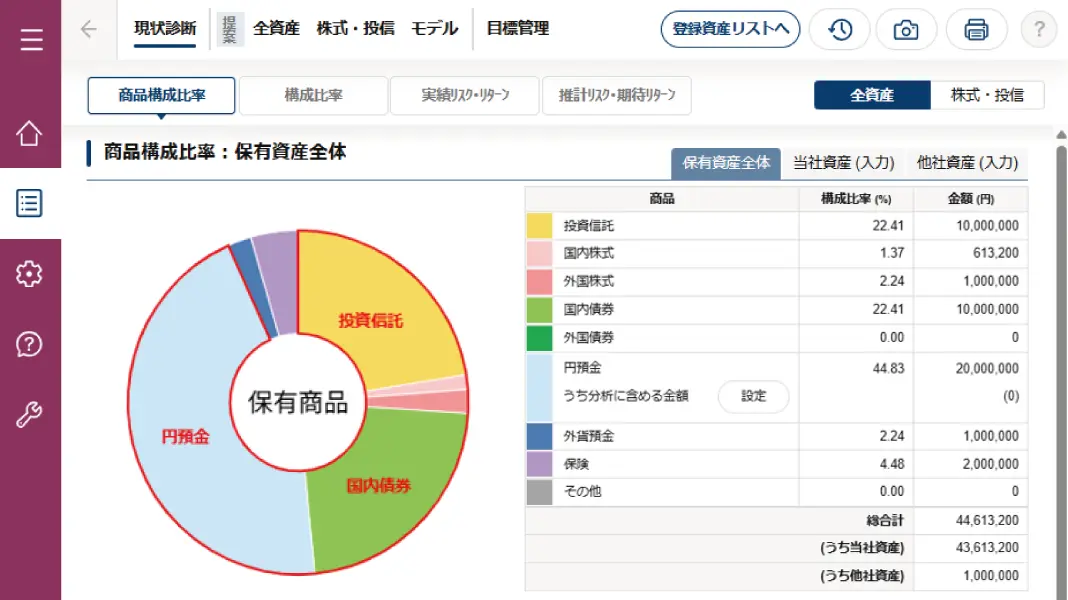Open tools with the wrench icon

click(x=29, y=414)
